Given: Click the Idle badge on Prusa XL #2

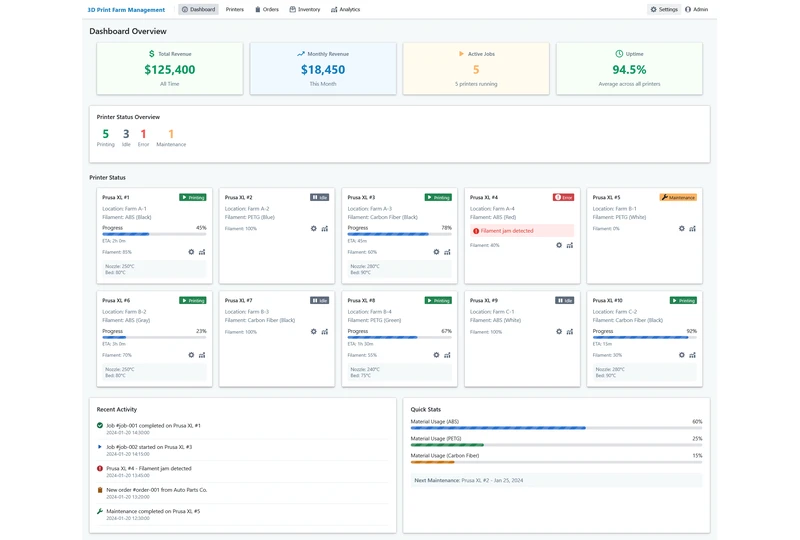Looking at the screenshot, I should (x=319, y=198).
